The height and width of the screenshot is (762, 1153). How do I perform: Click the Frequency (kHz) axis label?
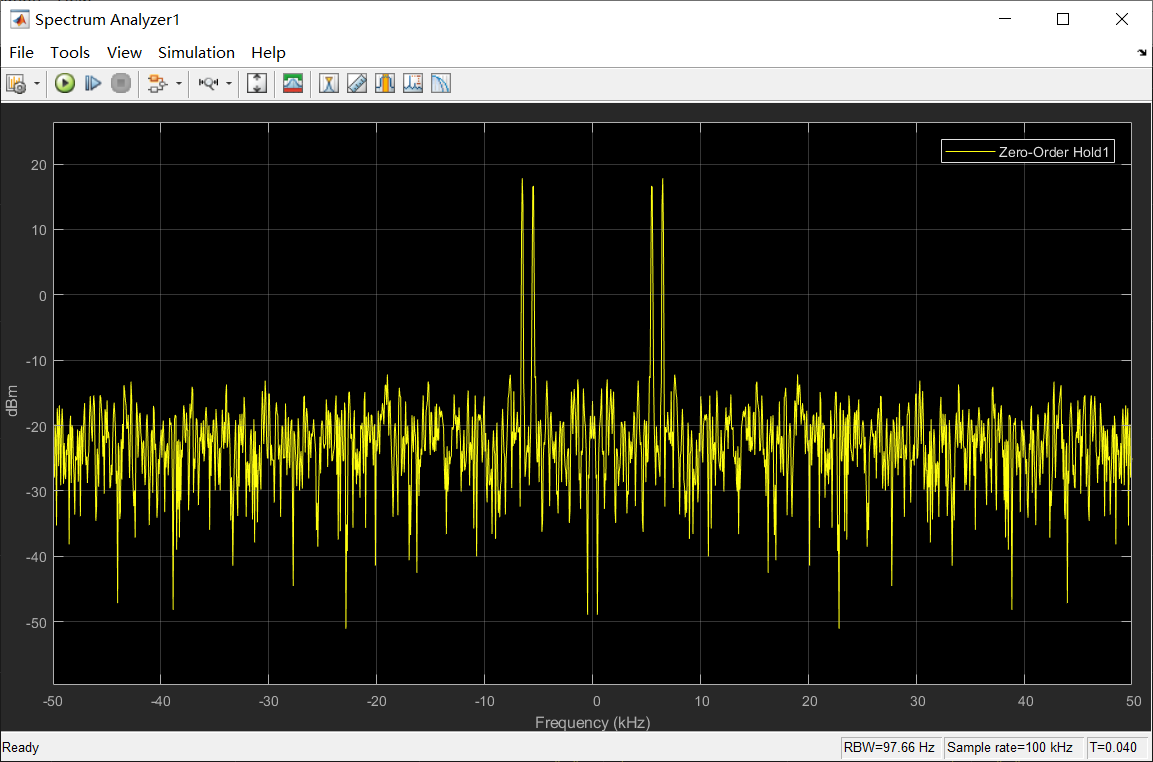(x=593, y=722)
